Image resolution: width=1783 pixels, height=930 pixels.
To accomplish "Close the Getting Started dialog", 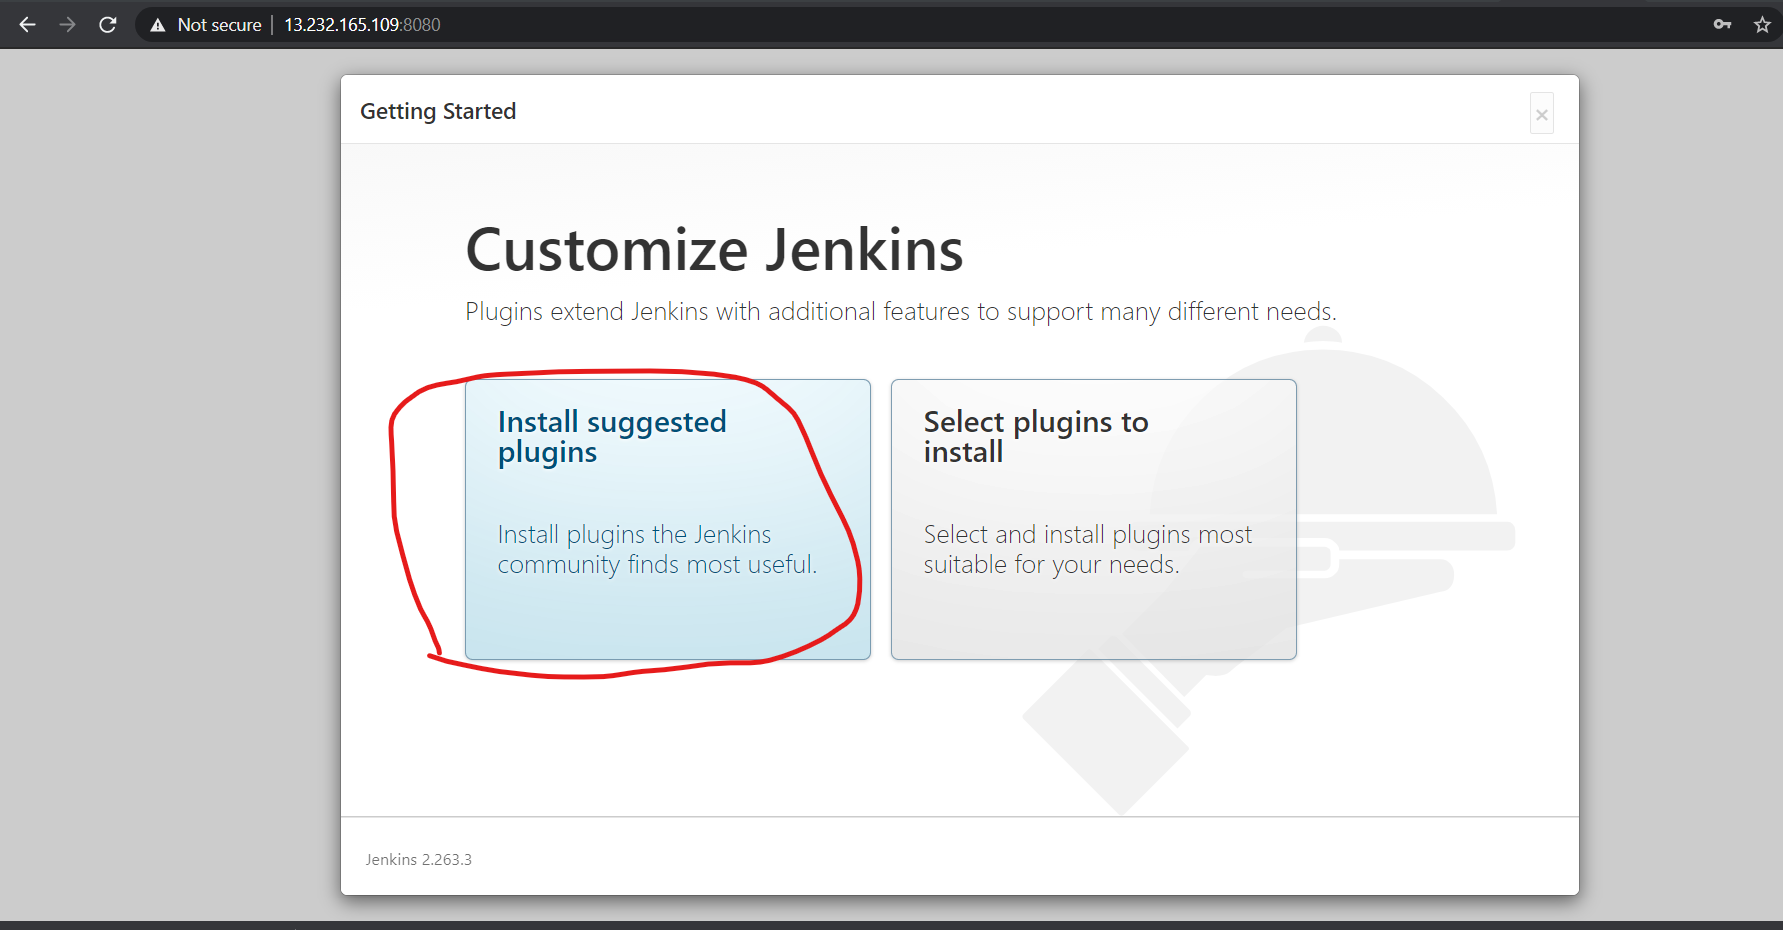I will coord(1541,115).
